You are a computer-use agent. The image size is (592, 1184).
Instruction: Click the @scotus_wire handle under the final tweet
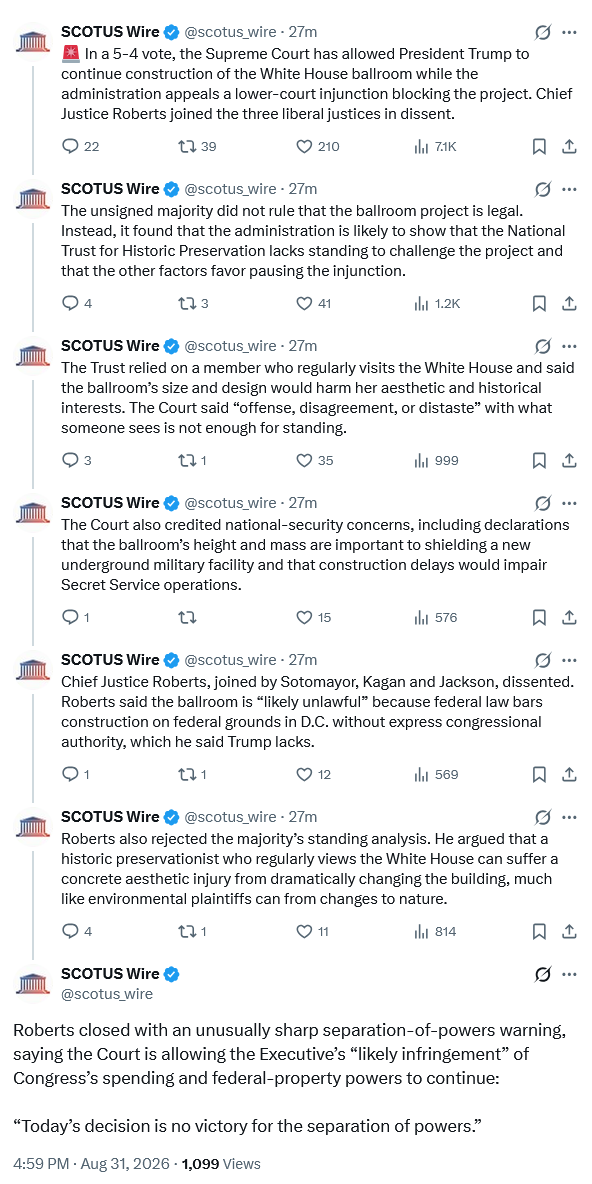click(106, 994)
